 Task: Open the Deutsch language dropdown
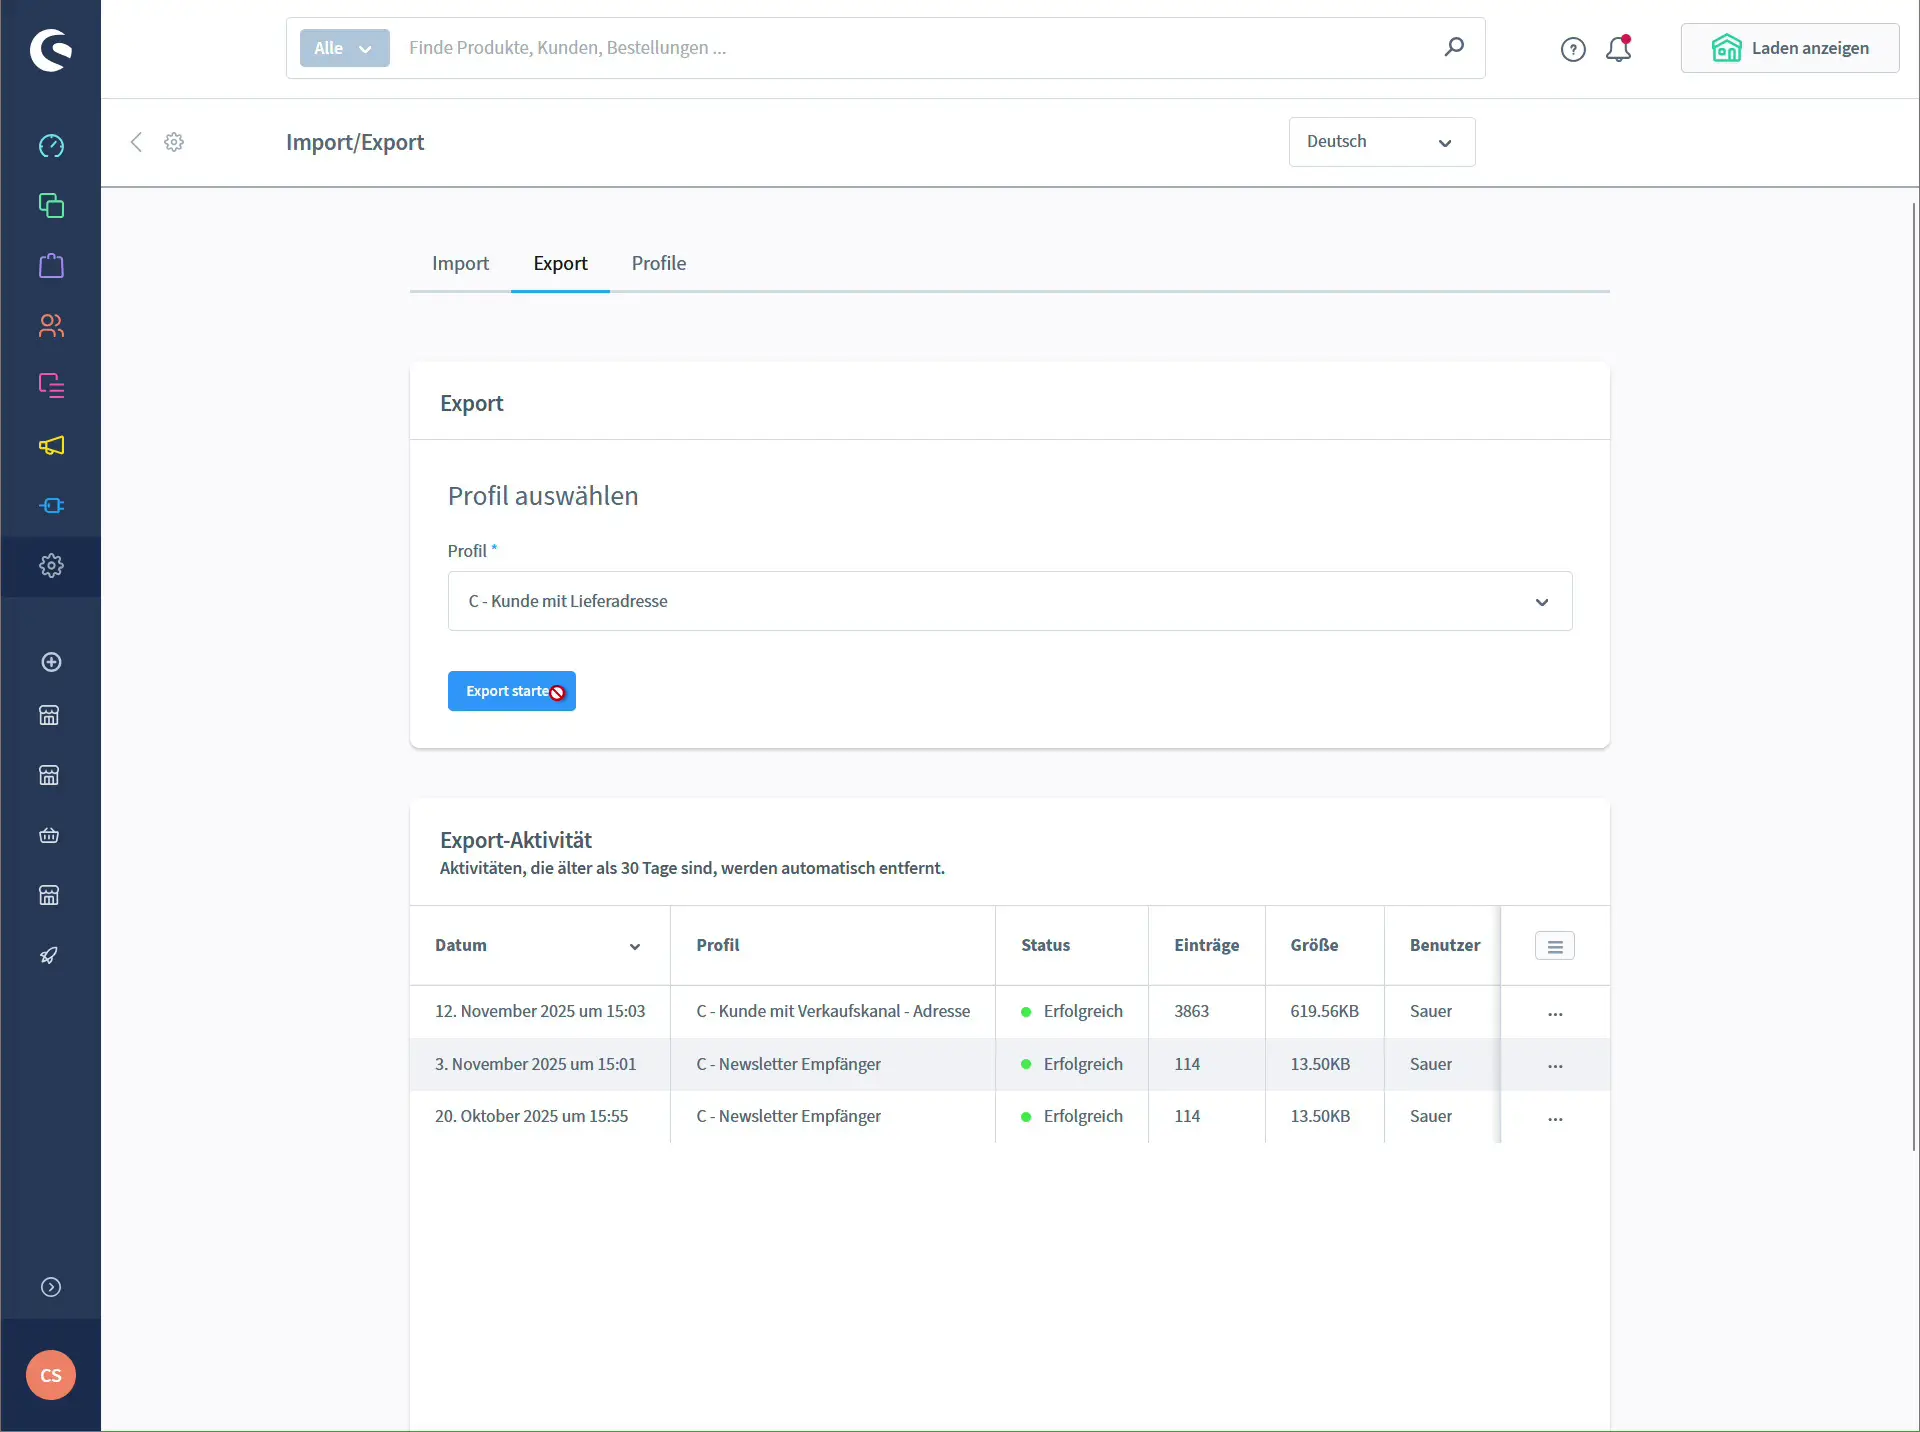tap(1381, 142)
